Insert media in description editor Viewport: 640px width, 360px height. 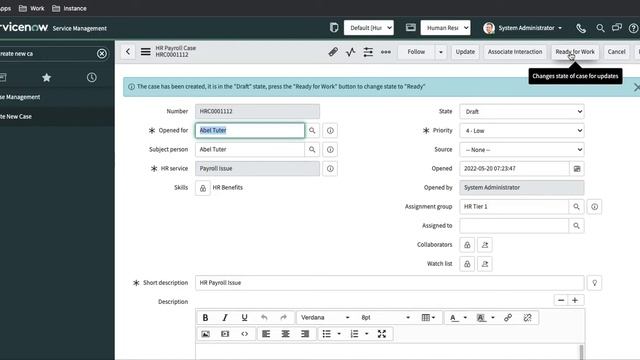pos(225,334)
